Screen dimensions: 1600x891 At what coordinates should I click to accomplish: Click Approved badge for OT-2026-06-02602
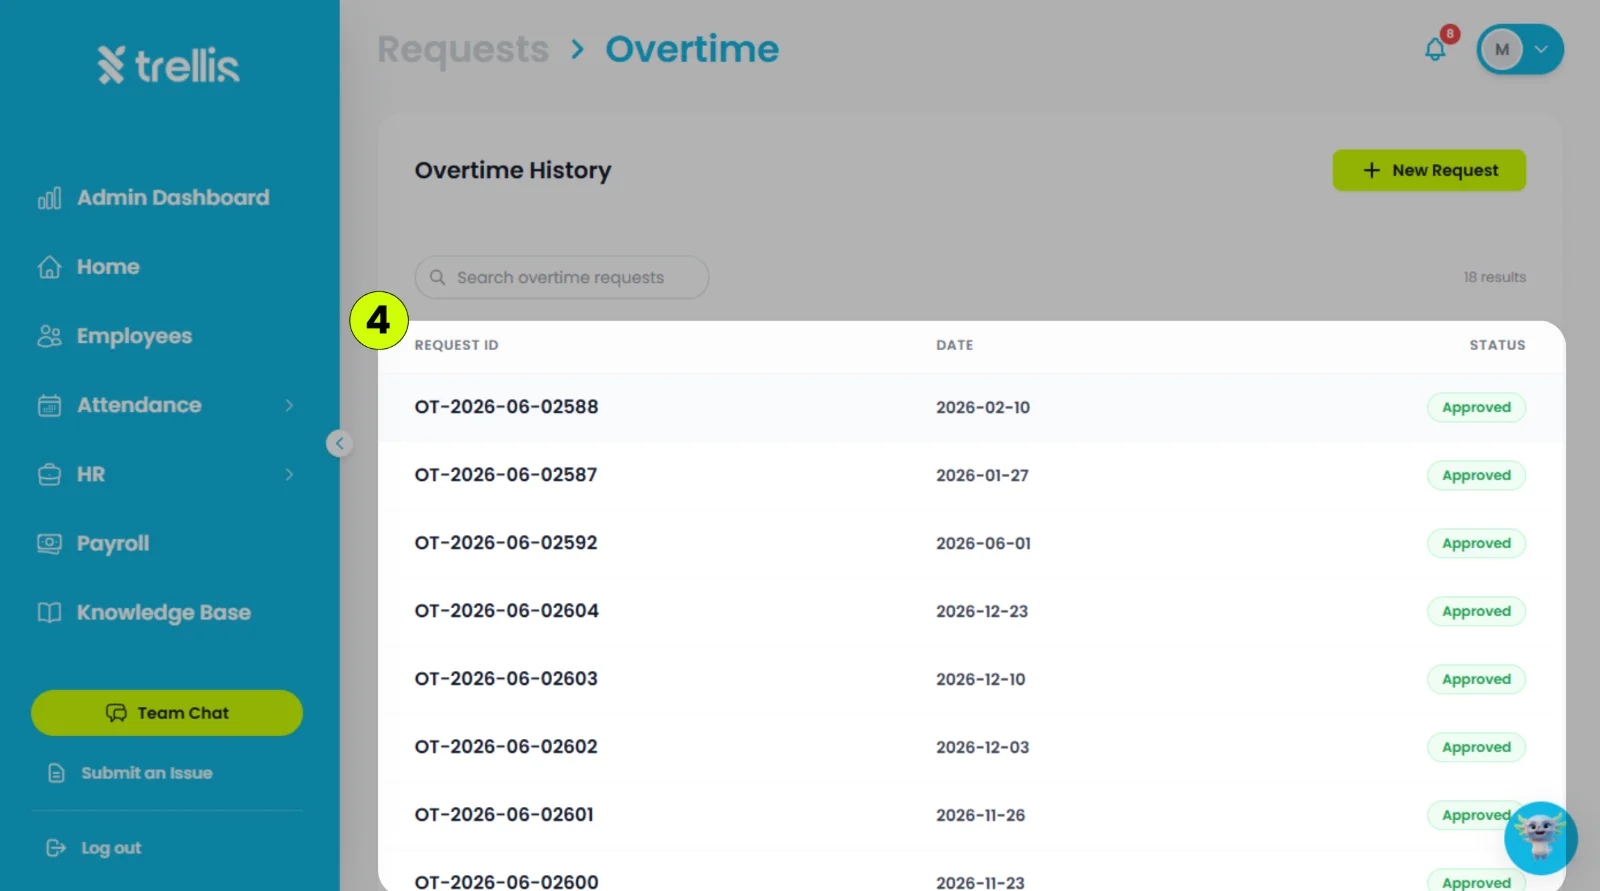point(1476,747)
